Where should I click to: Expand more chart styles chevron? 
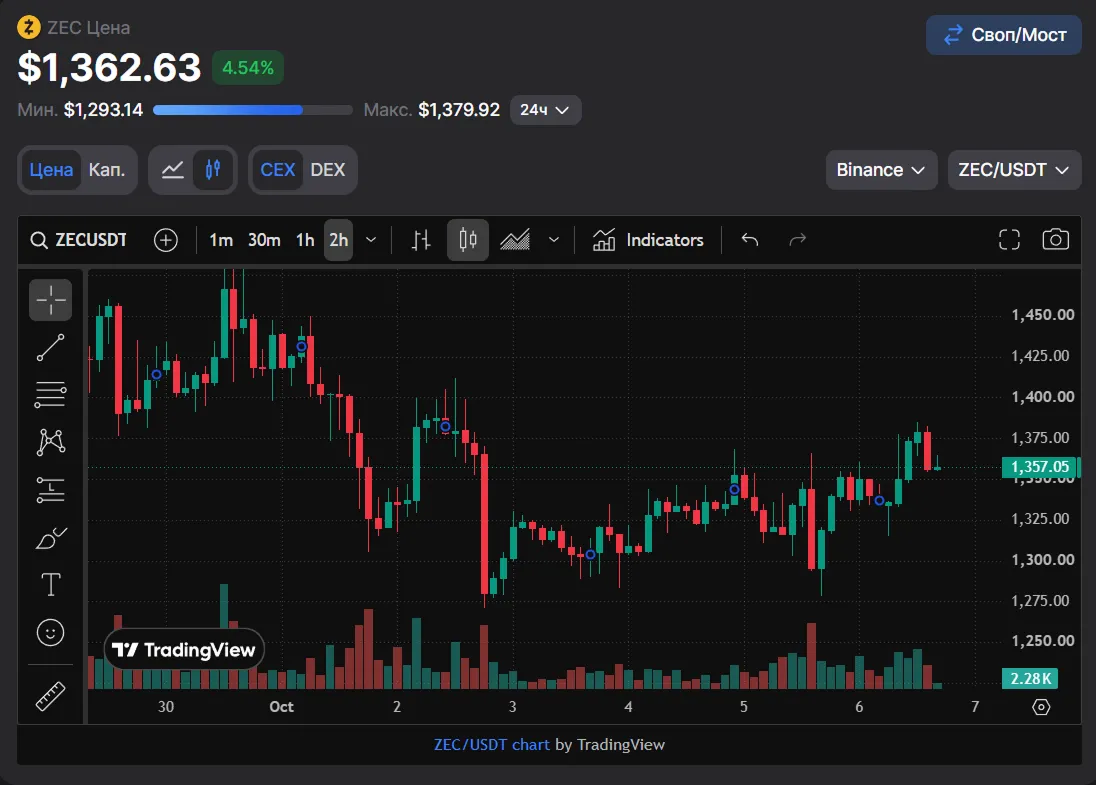(x=554, y=240)
